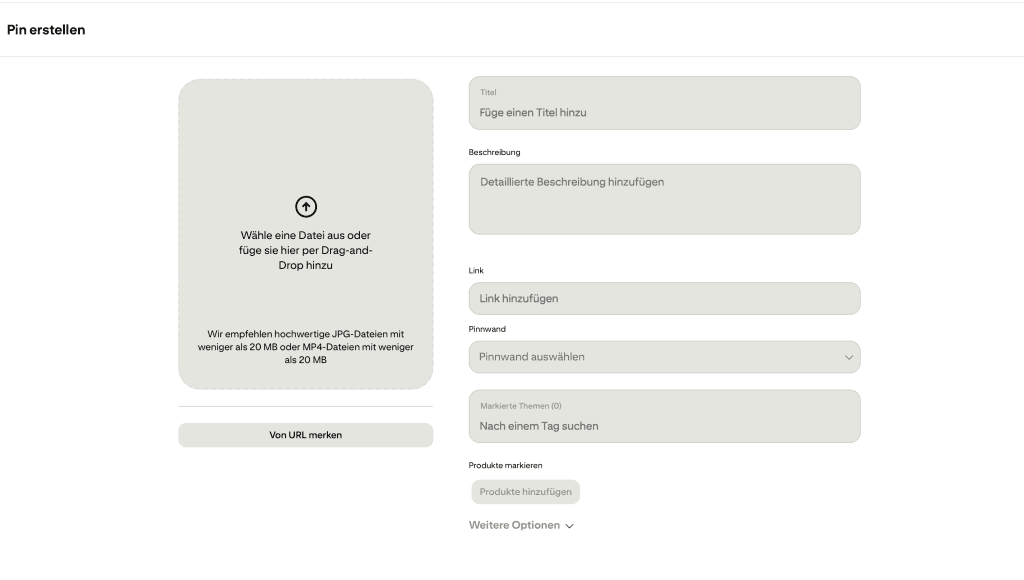Click the upload arrow icon
Image resolution: width=1024 pixels, height=580 pixels.
[306, 206]
